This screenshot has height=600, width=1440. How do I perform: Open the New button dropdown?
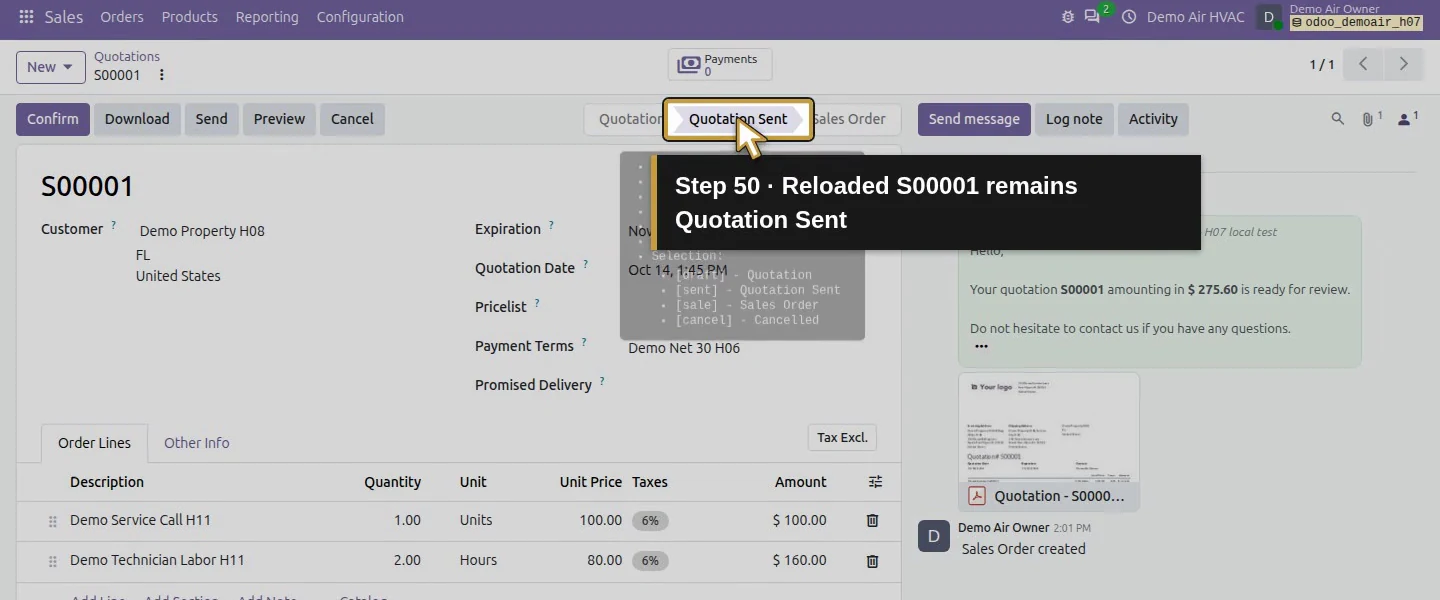[51, 67]
